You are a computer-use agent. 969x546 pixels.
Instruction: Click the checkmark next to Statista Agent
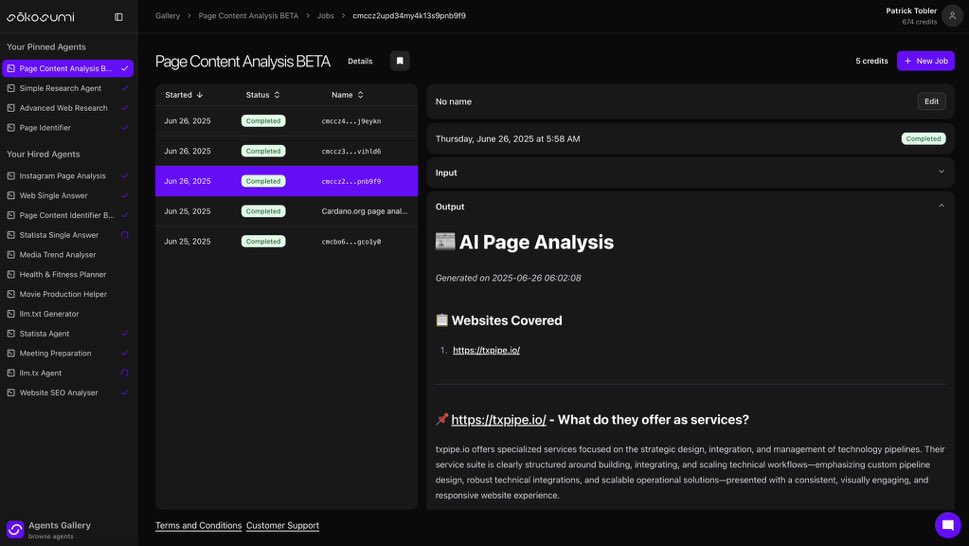124,334
